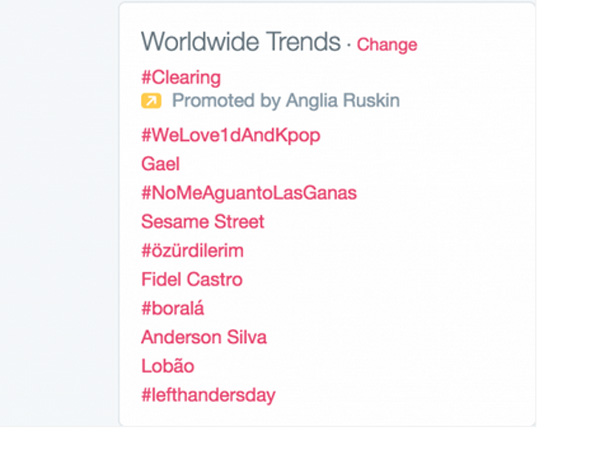Open the #WeLove1dAndKpop trend
This screenshot has height=450, width=600.
pos(231,135)
